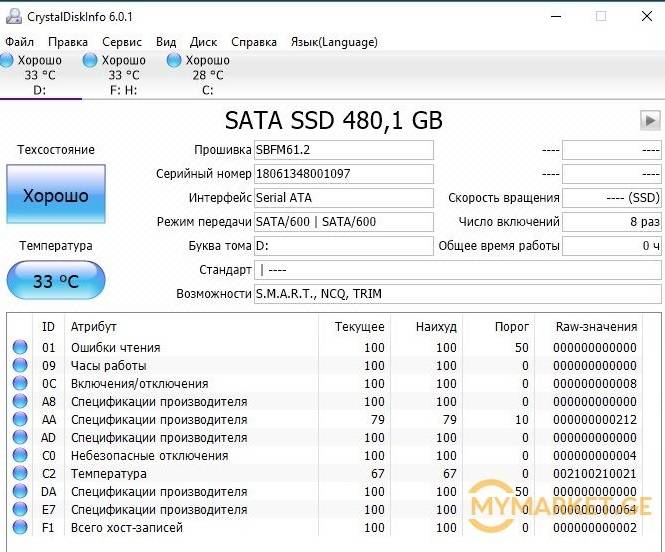The image size is (665, 552).
Task: Click the Прошивка field SBFM61.2
Action: [x=344, y=150]
